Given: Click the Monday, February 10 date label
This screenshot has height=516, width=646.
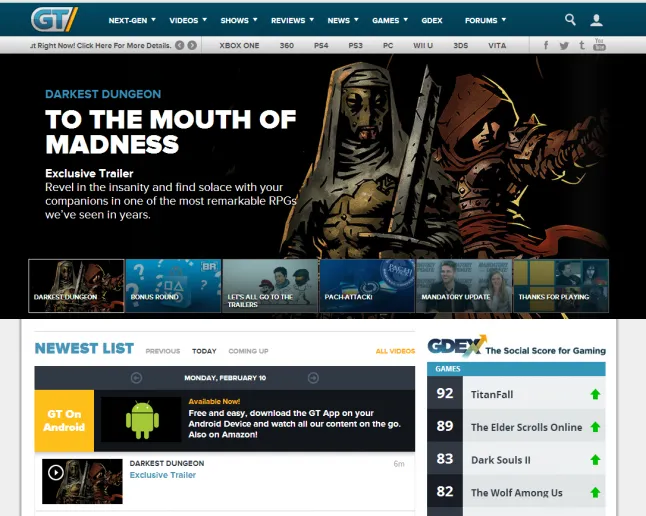Looking at the screenshot, I should pyautogui.click(x=225, y=378).
